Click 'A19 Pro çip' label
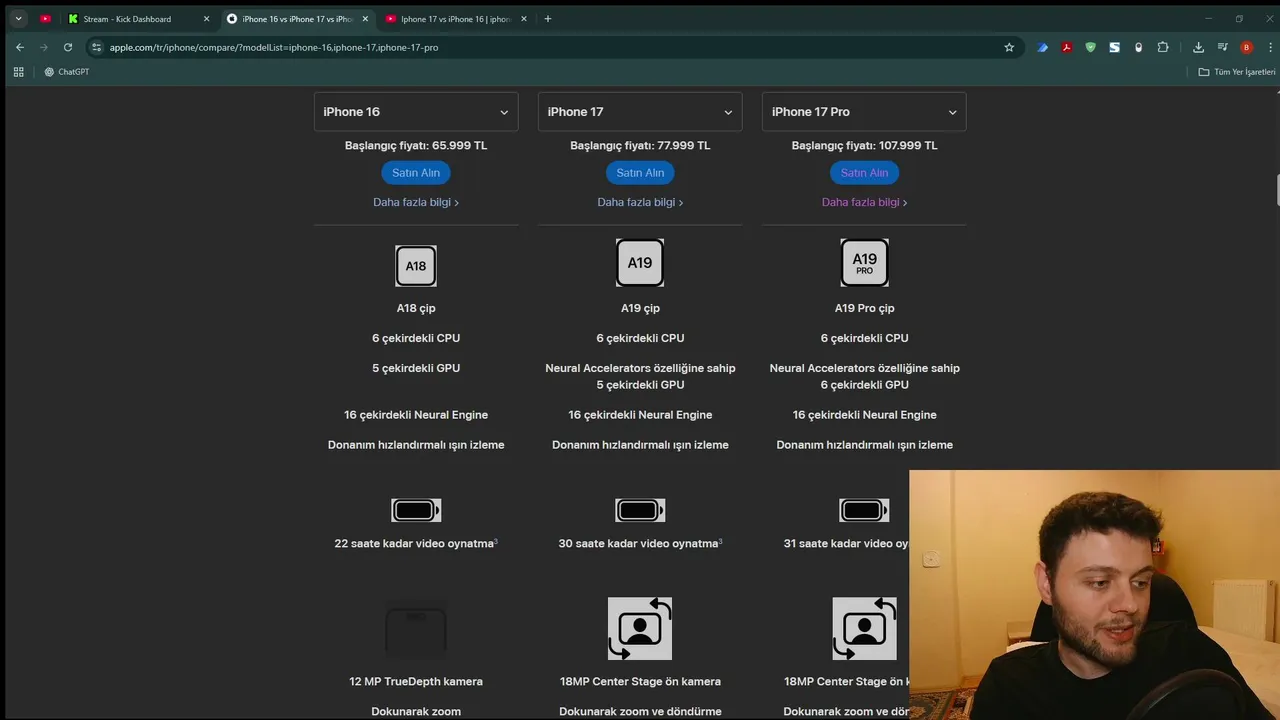Screen dimensions: 1280x720 tap(864, 308)
